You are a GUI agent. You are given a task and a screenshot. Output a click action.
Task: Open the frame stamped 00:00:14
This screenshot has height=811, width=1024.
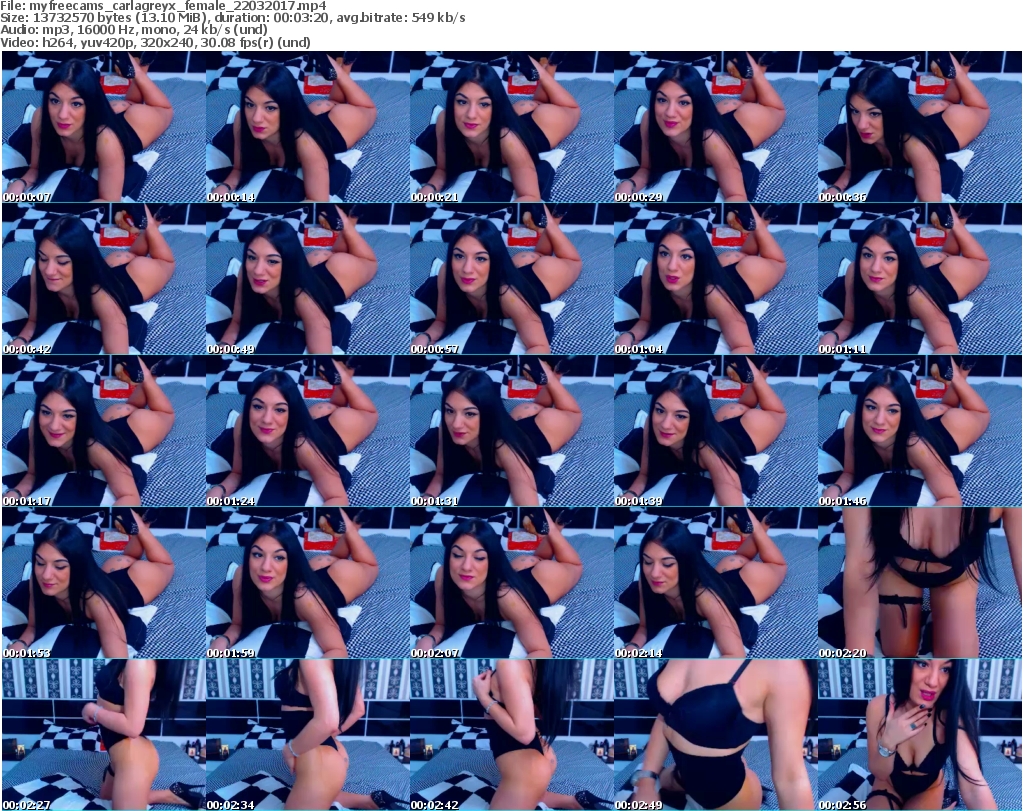308,127
